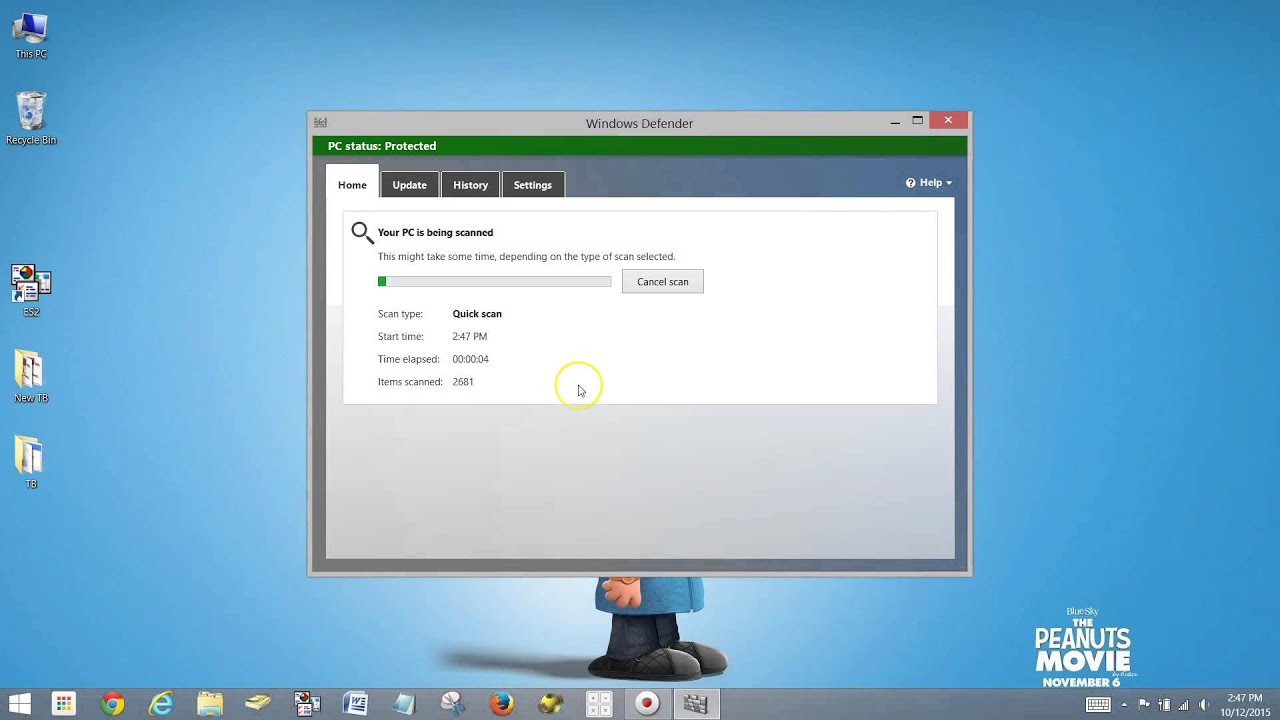The width and height of the screenshot is (1280, 720).
Task: Minimize the Windows Defender window
Action: tap(895, 121)
